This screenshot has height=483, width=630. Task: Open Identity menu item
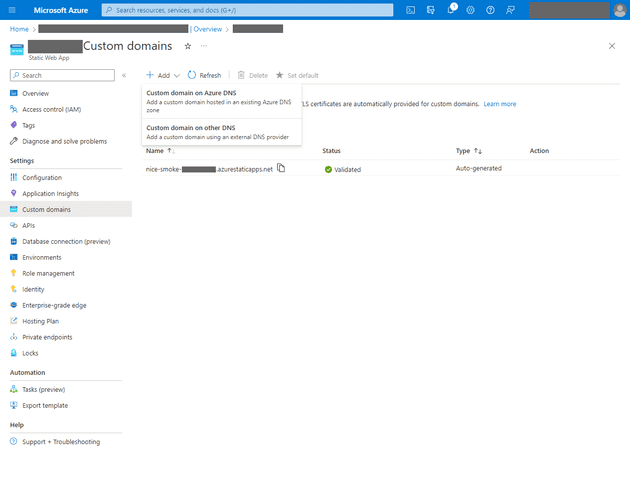[x=33, y=289]
